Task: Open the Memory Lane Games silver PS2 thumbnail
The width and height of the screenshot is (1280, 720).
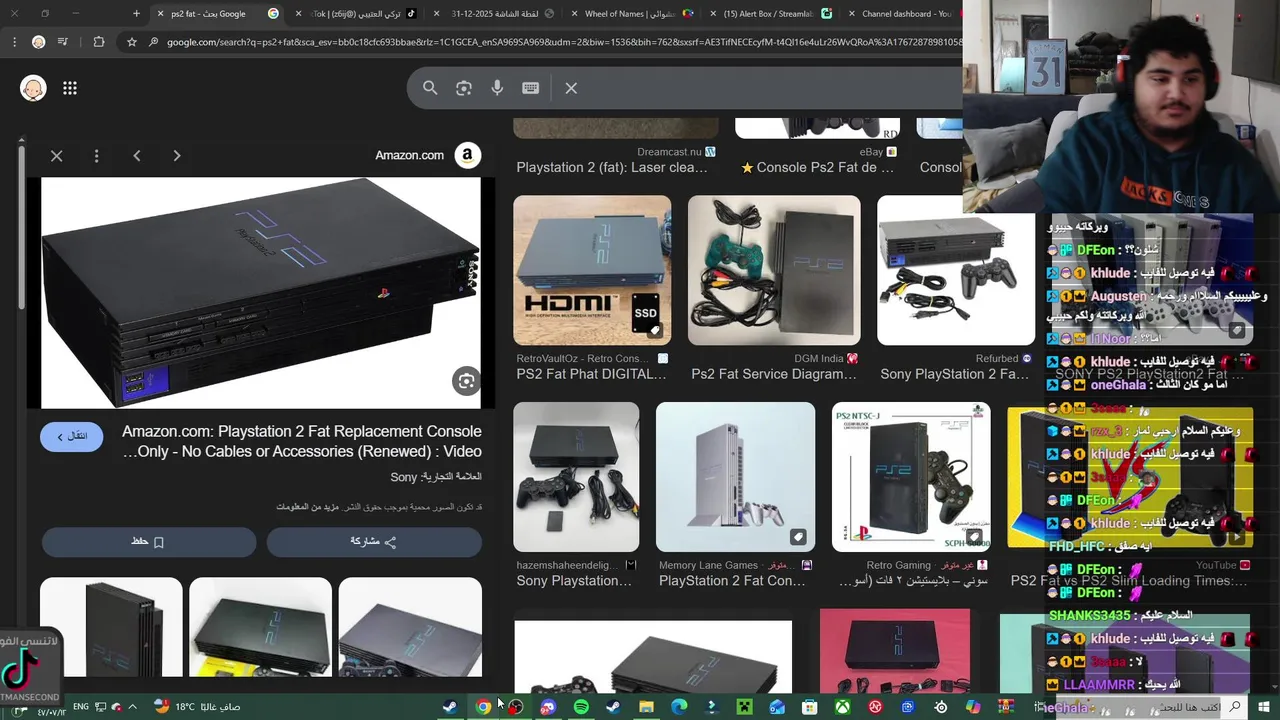Action: click(x=735, y=477)
